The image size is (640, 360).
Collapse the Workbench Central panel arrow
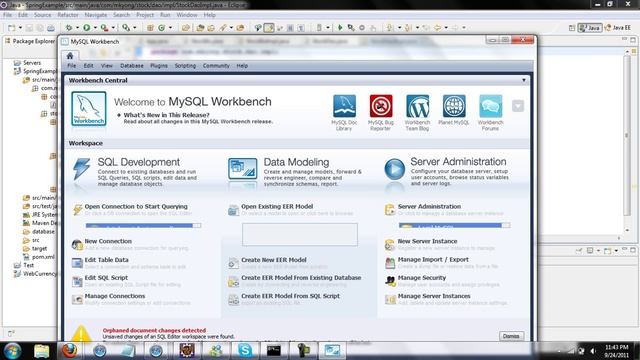point(524,80)
